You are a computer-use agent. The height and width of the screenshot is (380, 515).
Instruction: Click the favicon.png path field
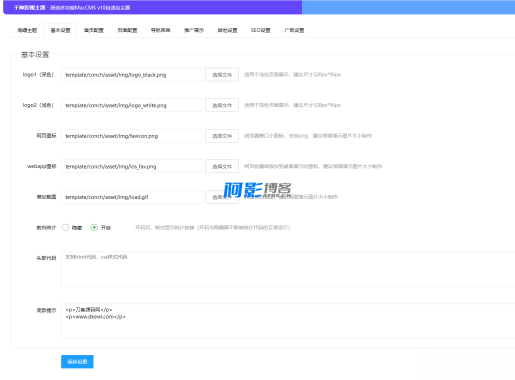point(132,136)
